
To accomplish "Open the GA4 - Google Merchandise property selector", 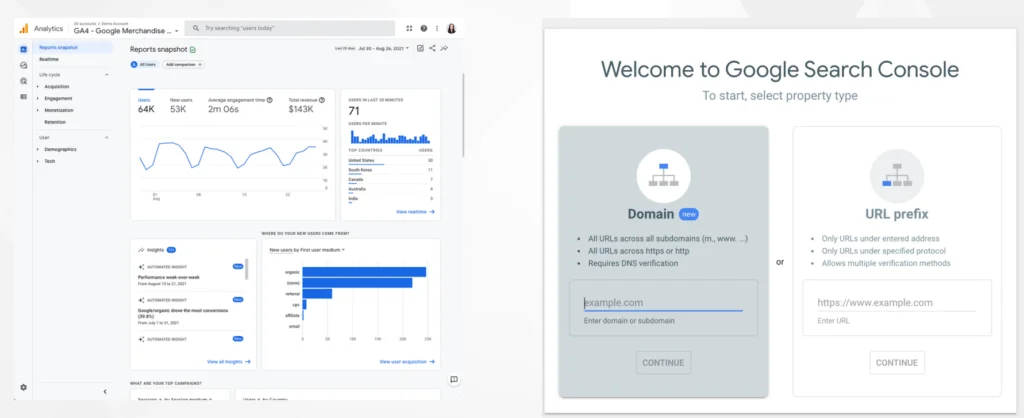I will tap(126, 31).
